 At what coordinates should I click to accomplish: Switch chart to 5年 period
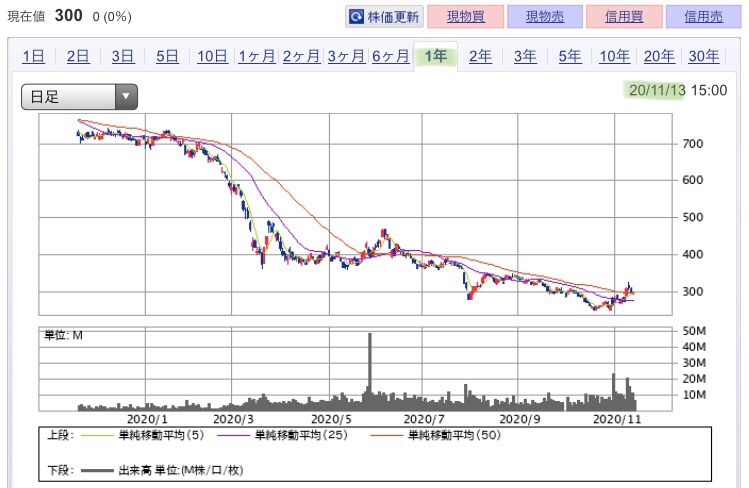pos(570,56)
